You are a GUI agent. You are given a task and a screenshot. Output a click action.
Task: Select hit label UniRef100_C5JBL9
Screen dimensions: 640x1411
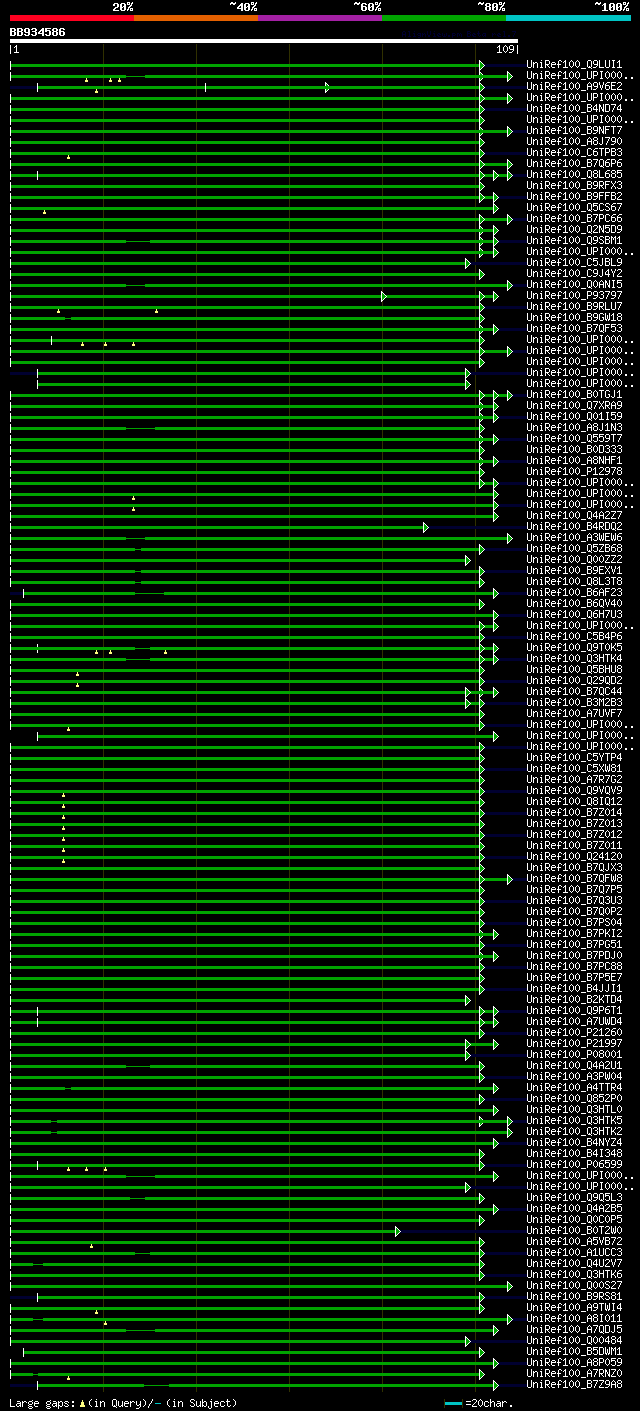pyautogui.click(x=574, y=263)
